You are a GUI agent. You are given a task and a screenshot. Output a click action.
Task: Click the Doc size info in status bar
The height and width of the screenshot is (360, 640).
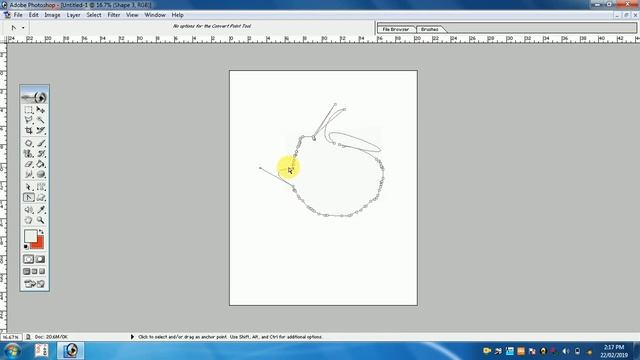pos(51,337)
